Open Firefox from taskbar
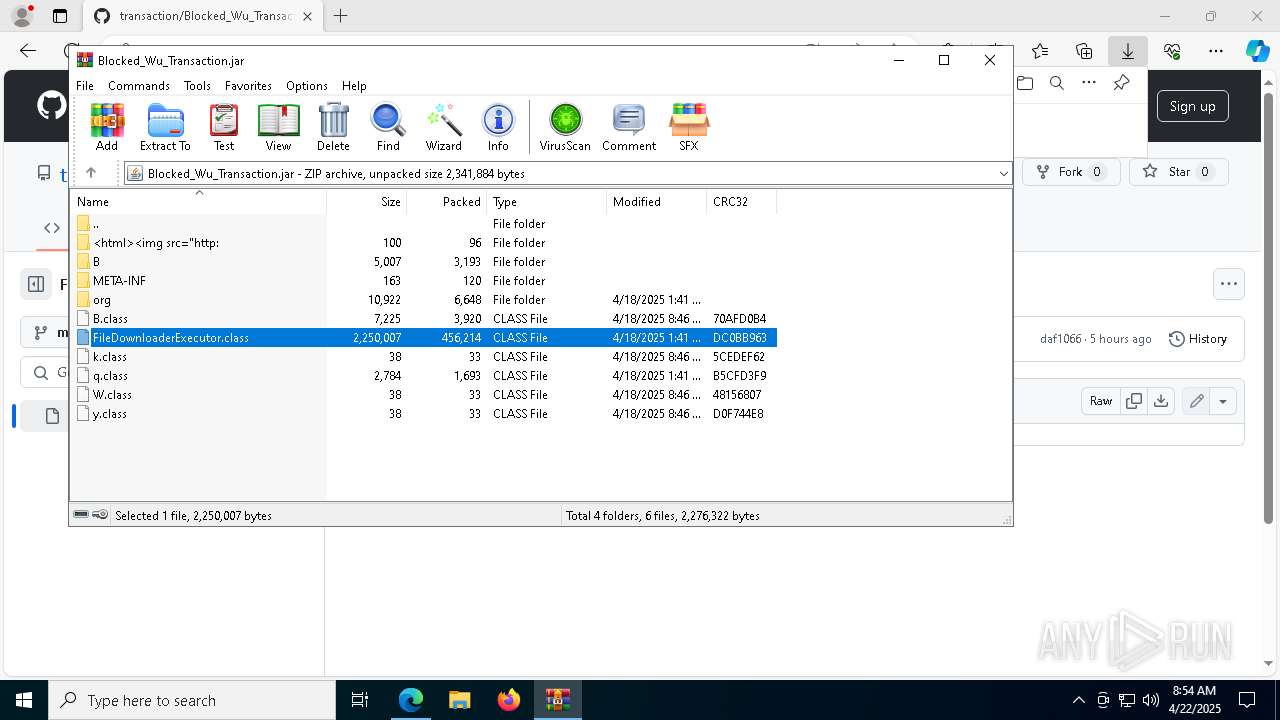Viewport: 1280px width, 720px height. pos(509,700)
